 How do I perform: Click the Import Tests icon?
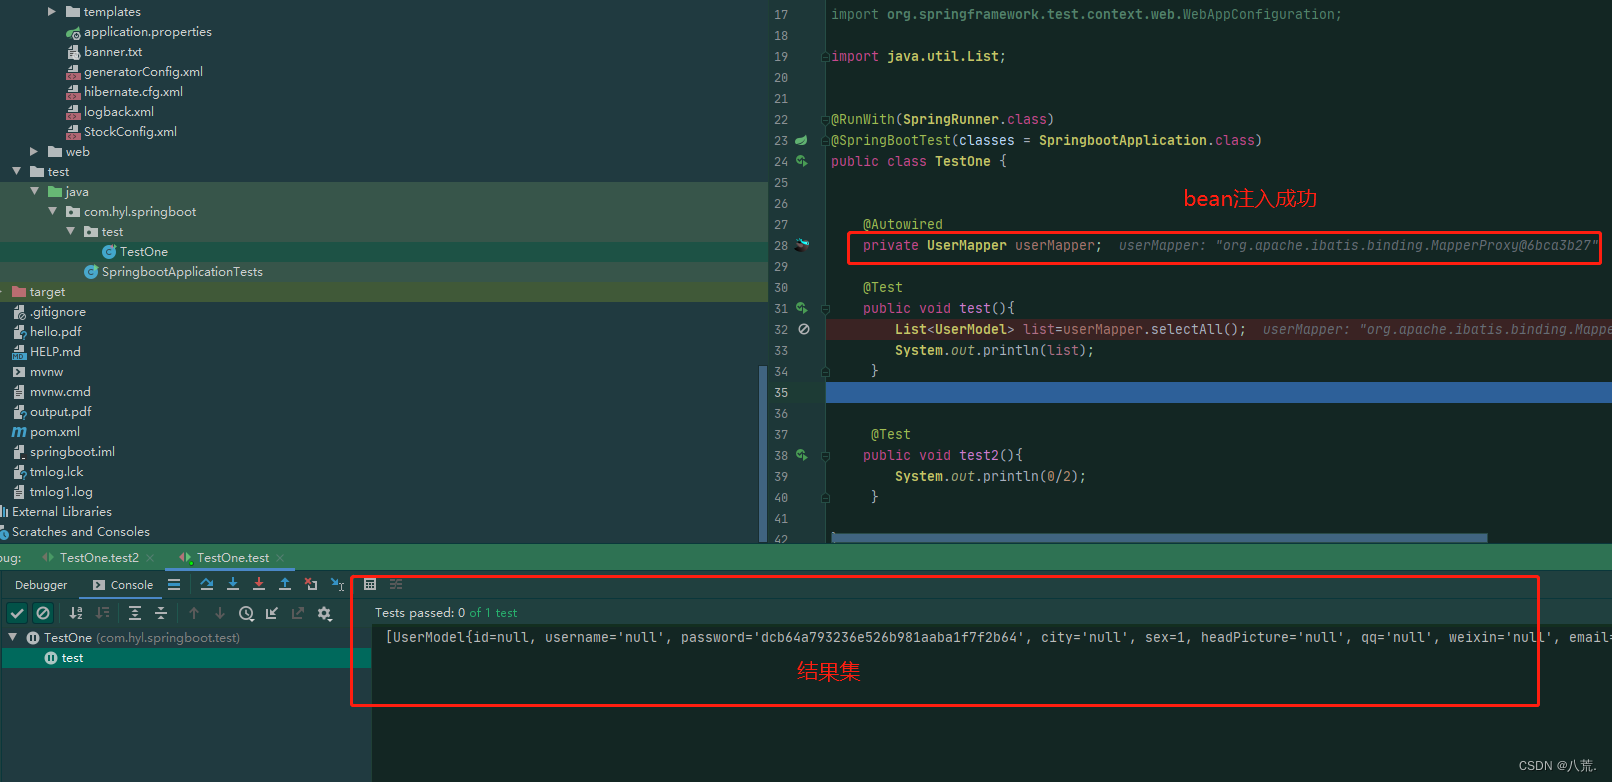272,613
